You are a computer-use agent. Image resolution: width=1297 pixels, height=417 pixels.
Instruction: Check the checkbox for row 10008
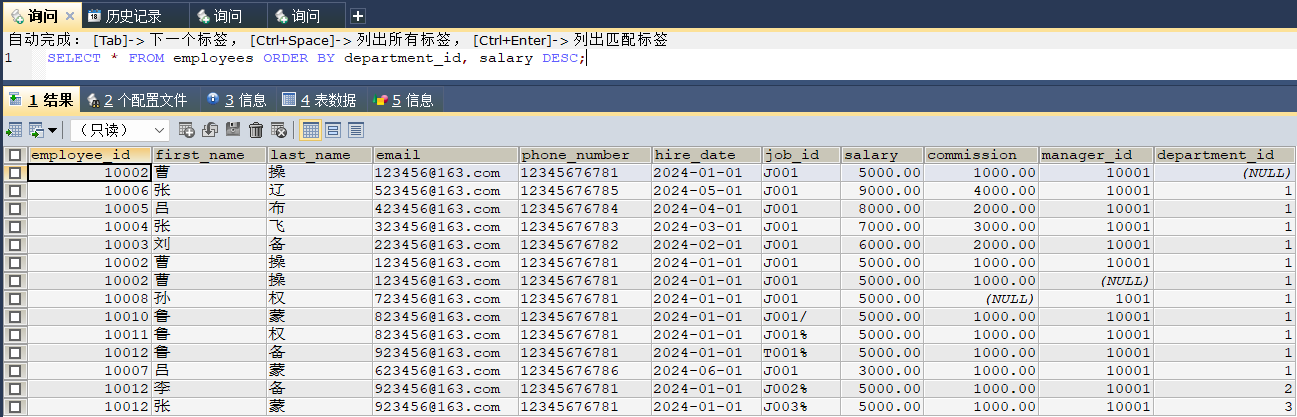tap(14, 299)
